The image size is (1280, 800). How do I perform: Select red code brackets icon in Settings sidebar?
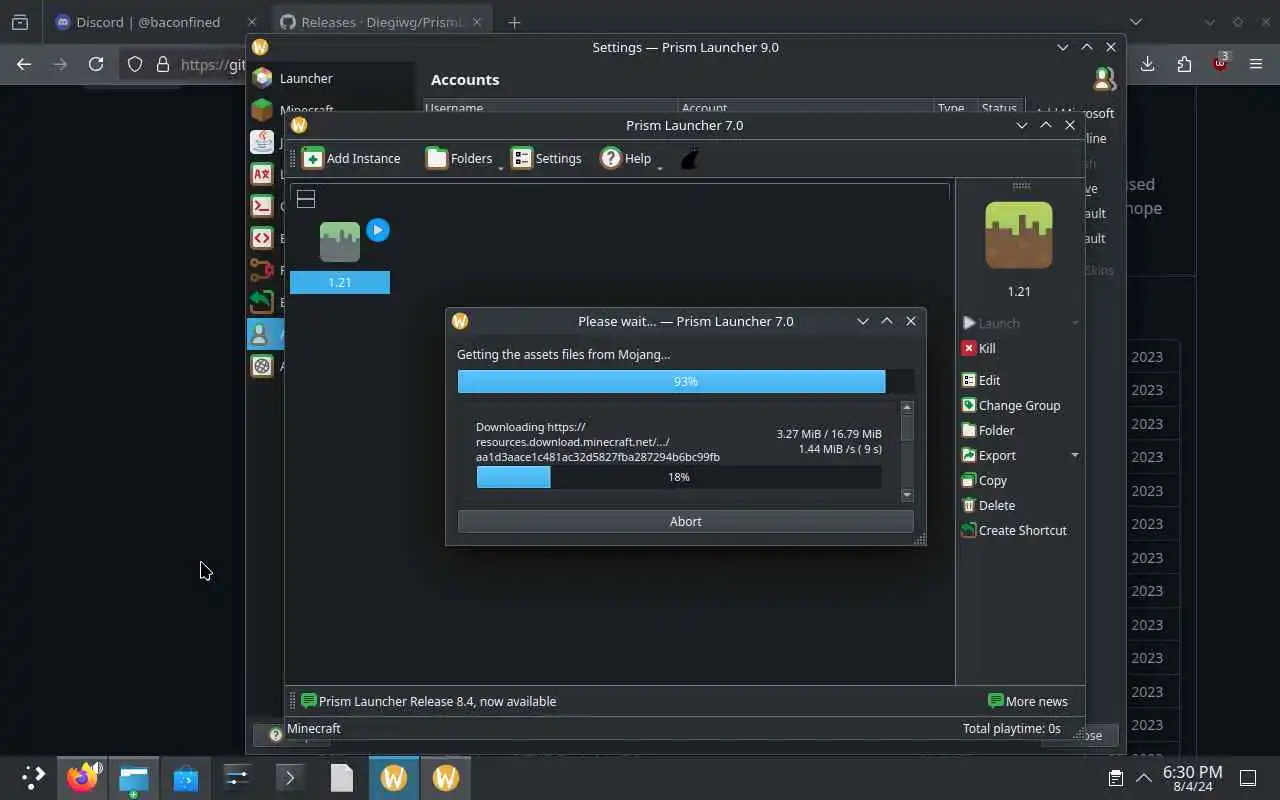click(262, 237)
